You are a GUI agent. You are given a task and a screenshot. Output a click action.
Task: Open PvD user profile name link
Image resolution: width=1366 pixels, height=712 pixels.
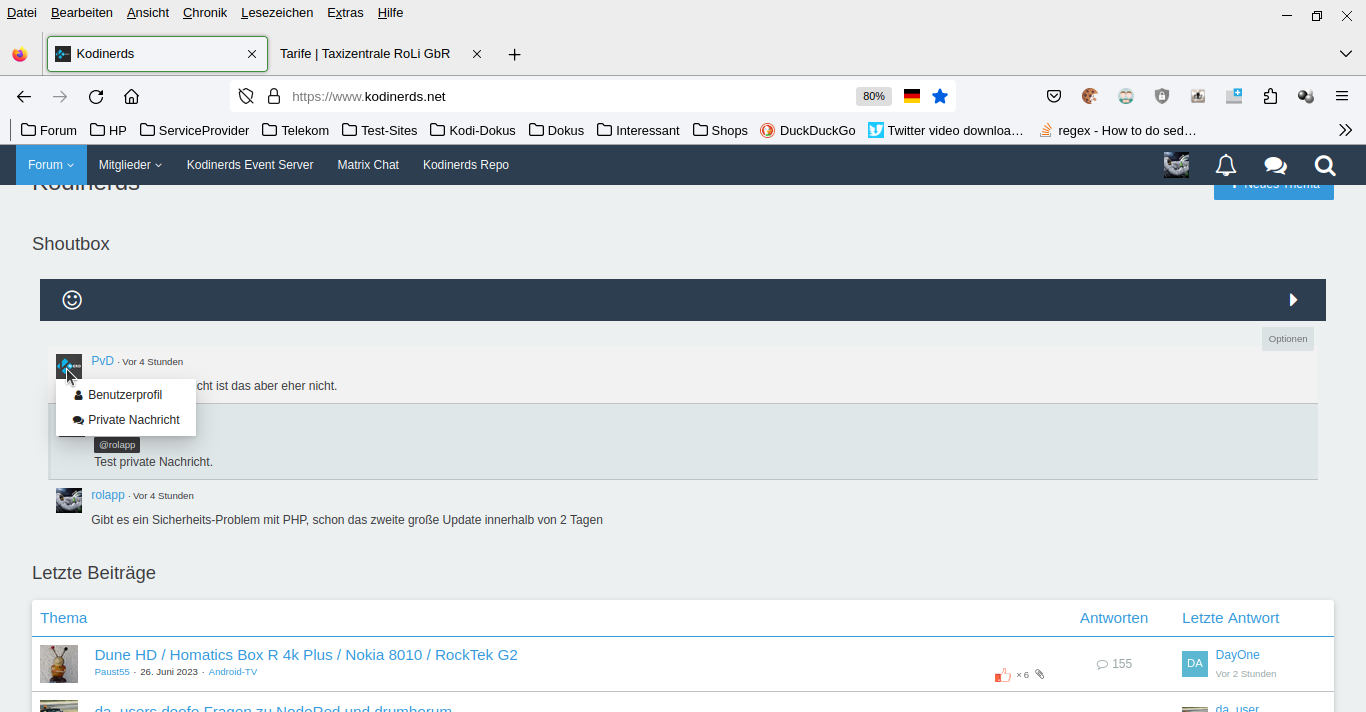click(x=102, y=361)
